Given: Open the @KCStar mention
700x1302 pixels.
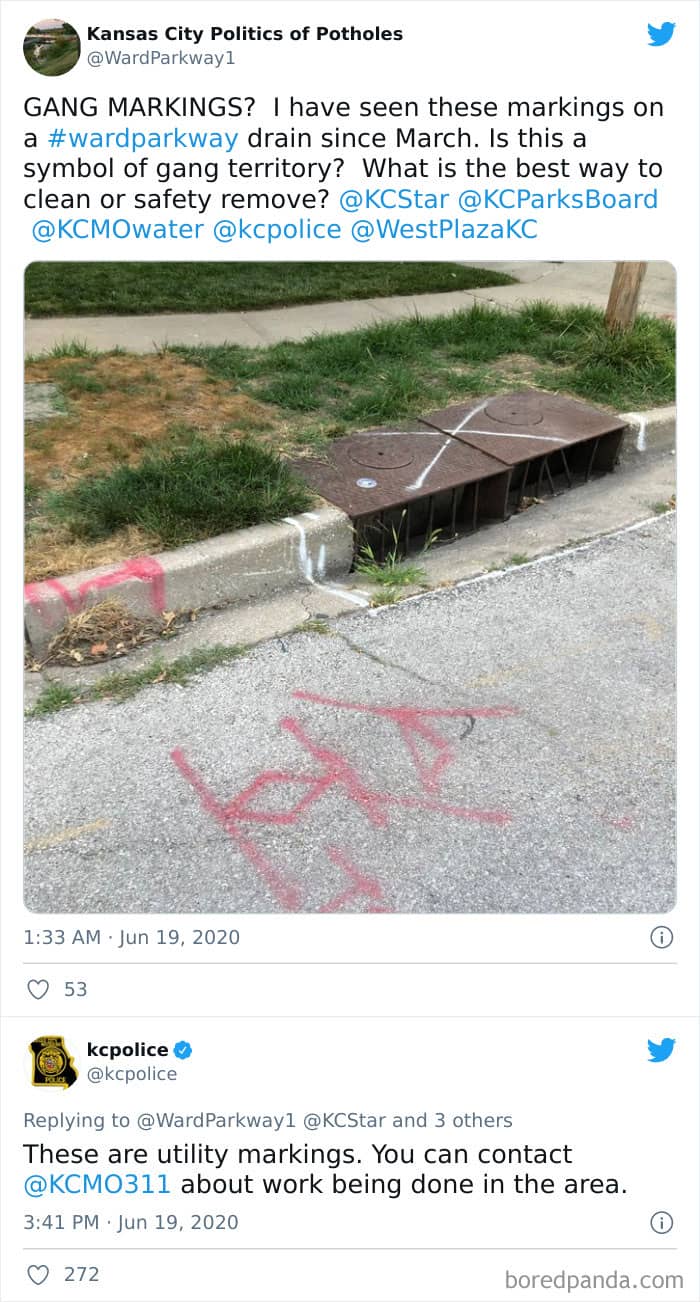Looking at the screenshot, I should tap(394, 199).
